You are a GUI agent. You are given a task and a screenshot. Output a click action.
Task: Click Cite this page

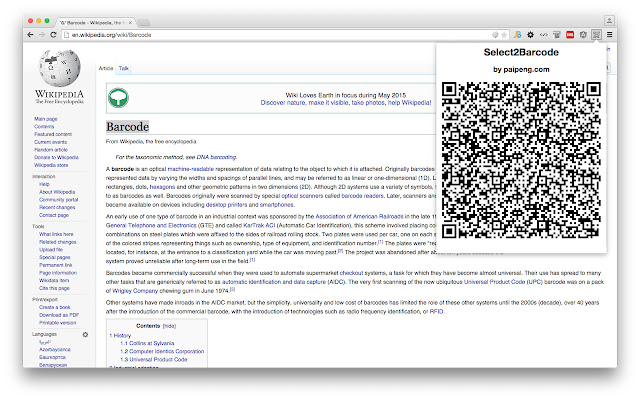click(54, 288)
